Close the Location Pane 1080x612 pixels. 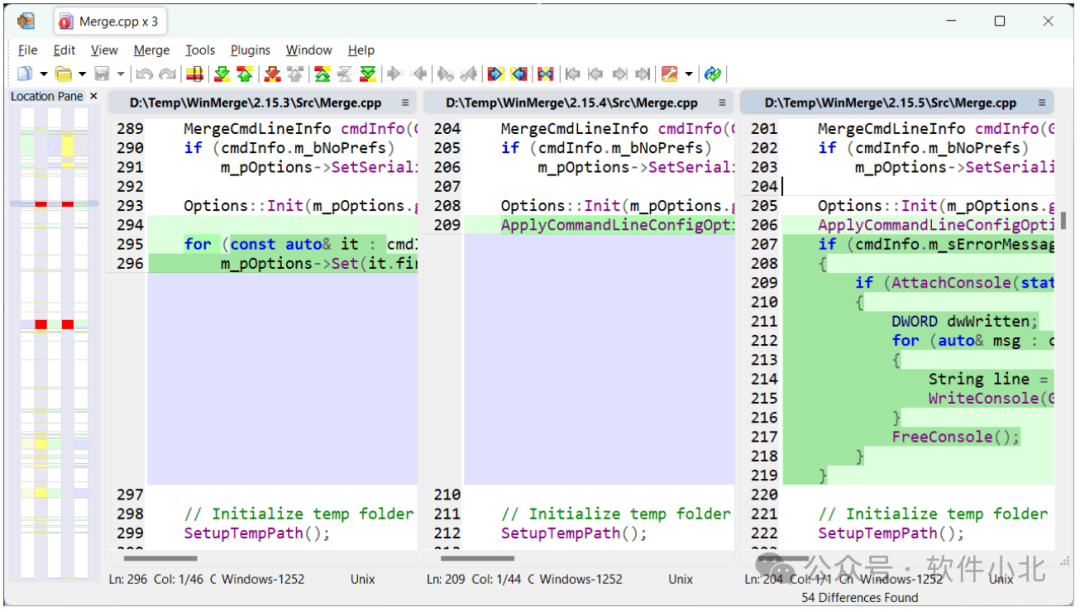[94, 96]
